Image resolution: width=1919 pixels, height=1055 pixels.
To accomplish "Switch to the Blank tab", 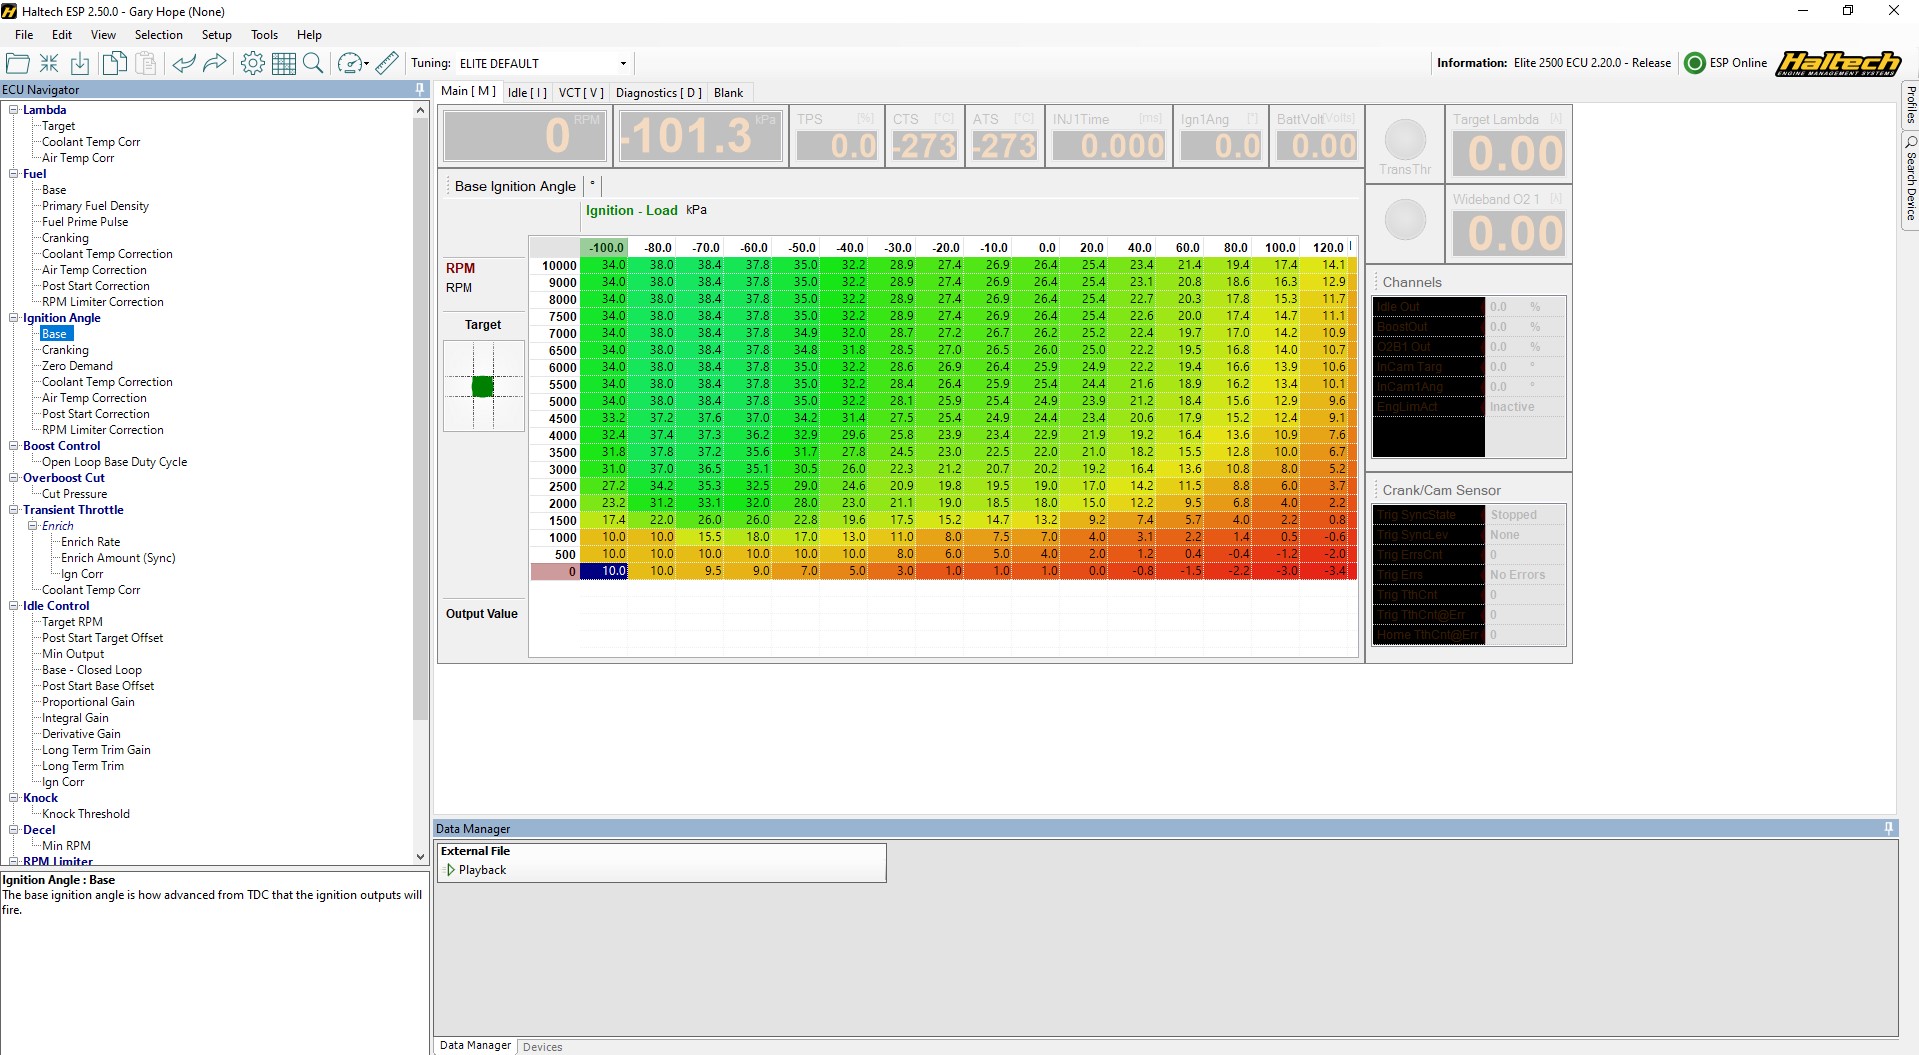I will point(729,92).
